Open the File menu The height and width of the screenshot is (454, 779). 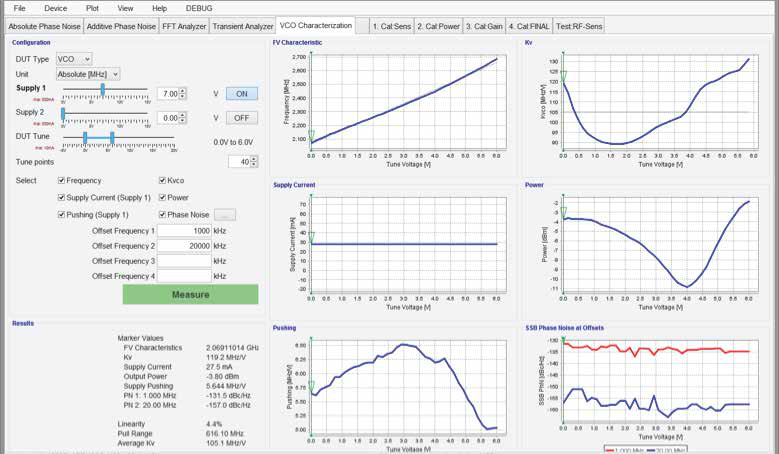click(x=19, y=8)
